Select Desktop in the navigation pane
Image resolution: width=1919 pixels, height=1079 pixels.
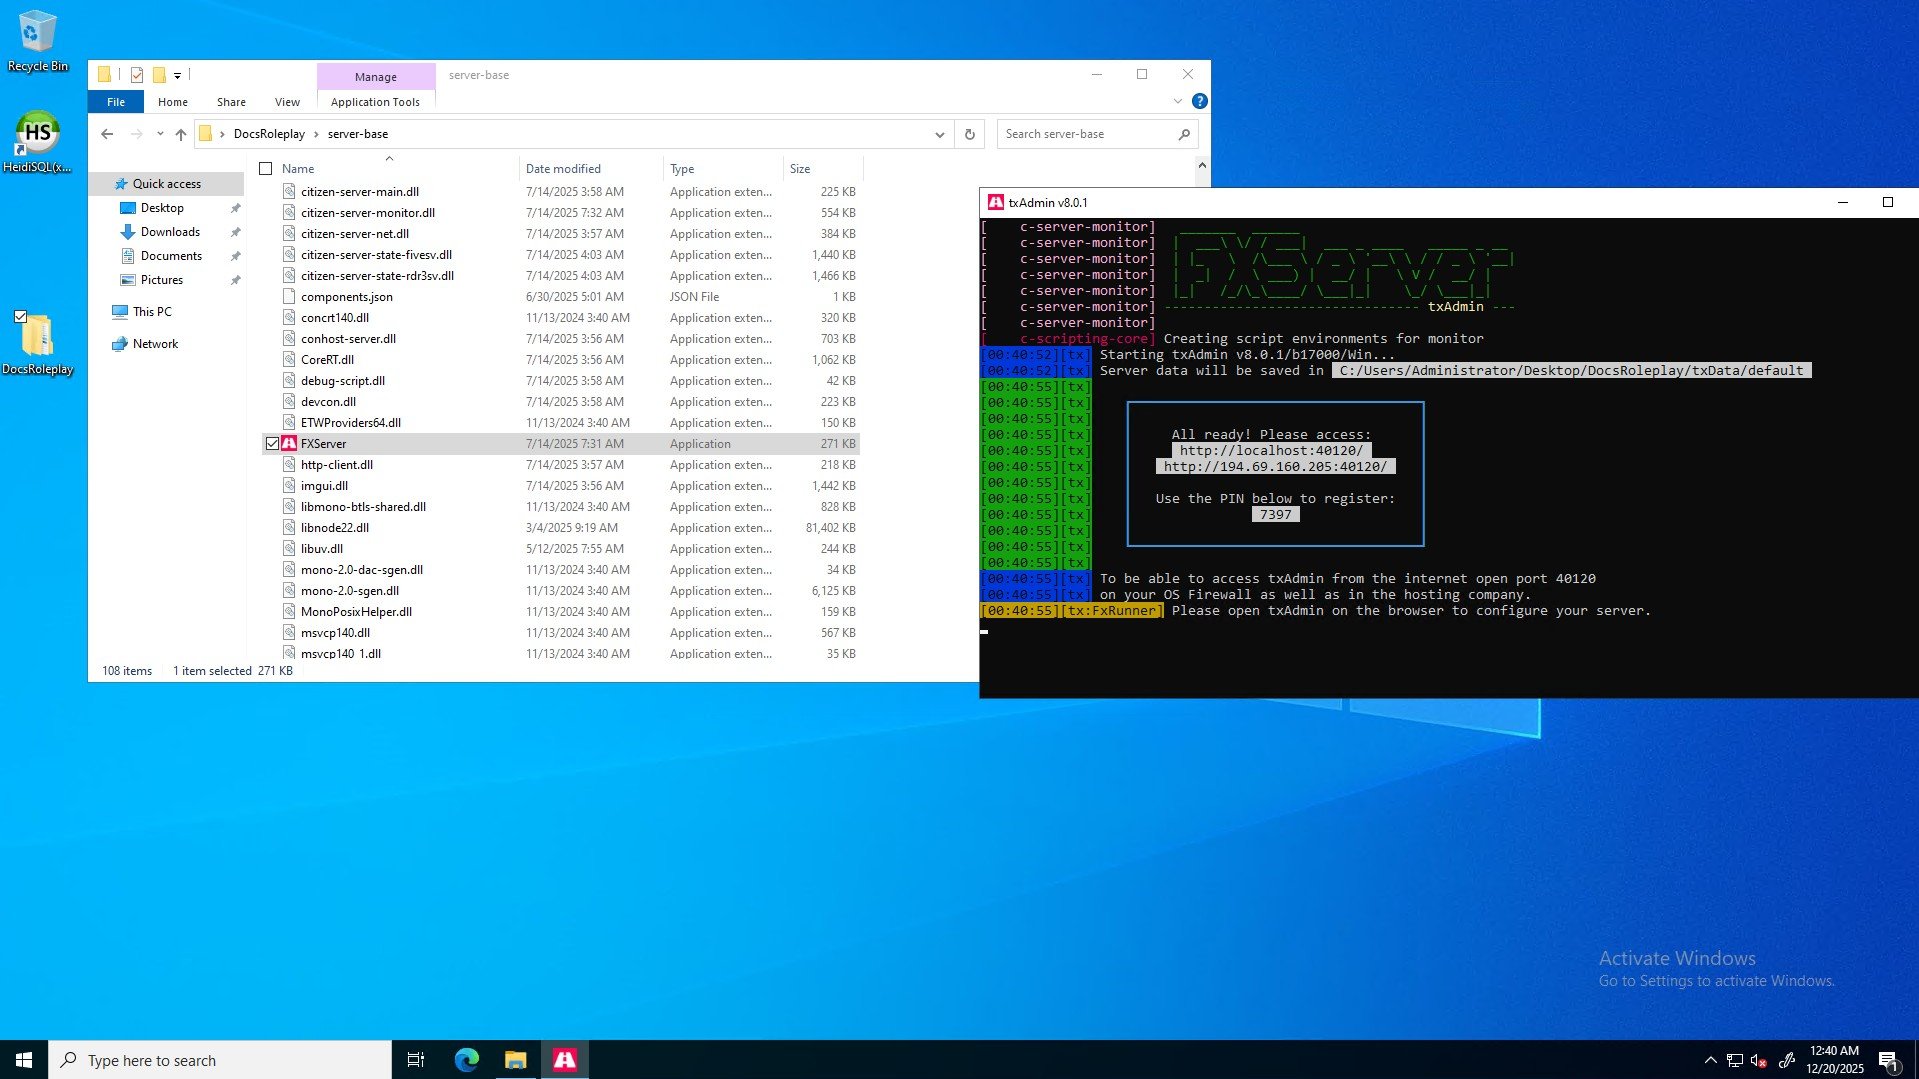pos(162,208)
